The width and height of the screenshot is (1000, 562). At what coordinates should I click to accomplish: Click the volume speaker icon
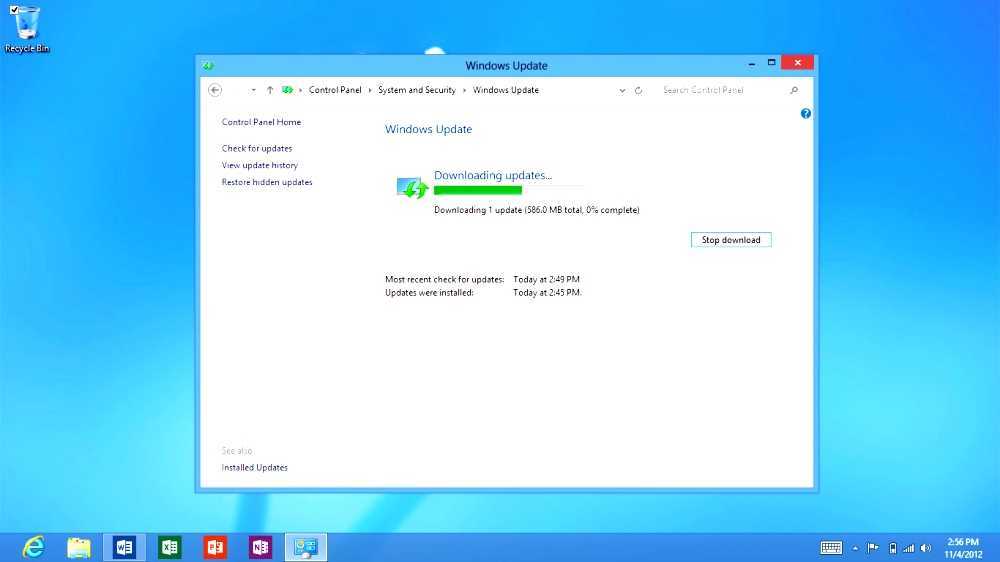926,548
